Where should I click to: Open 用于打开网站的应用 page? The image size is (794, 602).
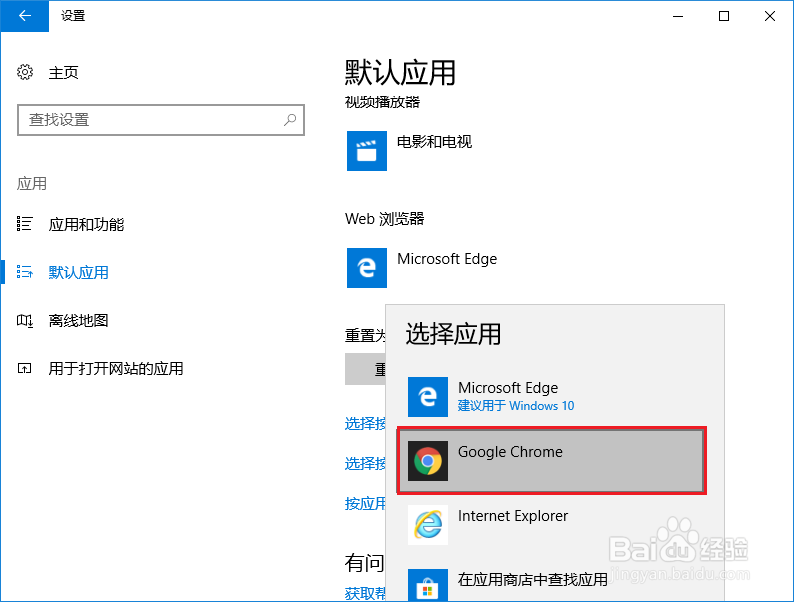[116, 369]
